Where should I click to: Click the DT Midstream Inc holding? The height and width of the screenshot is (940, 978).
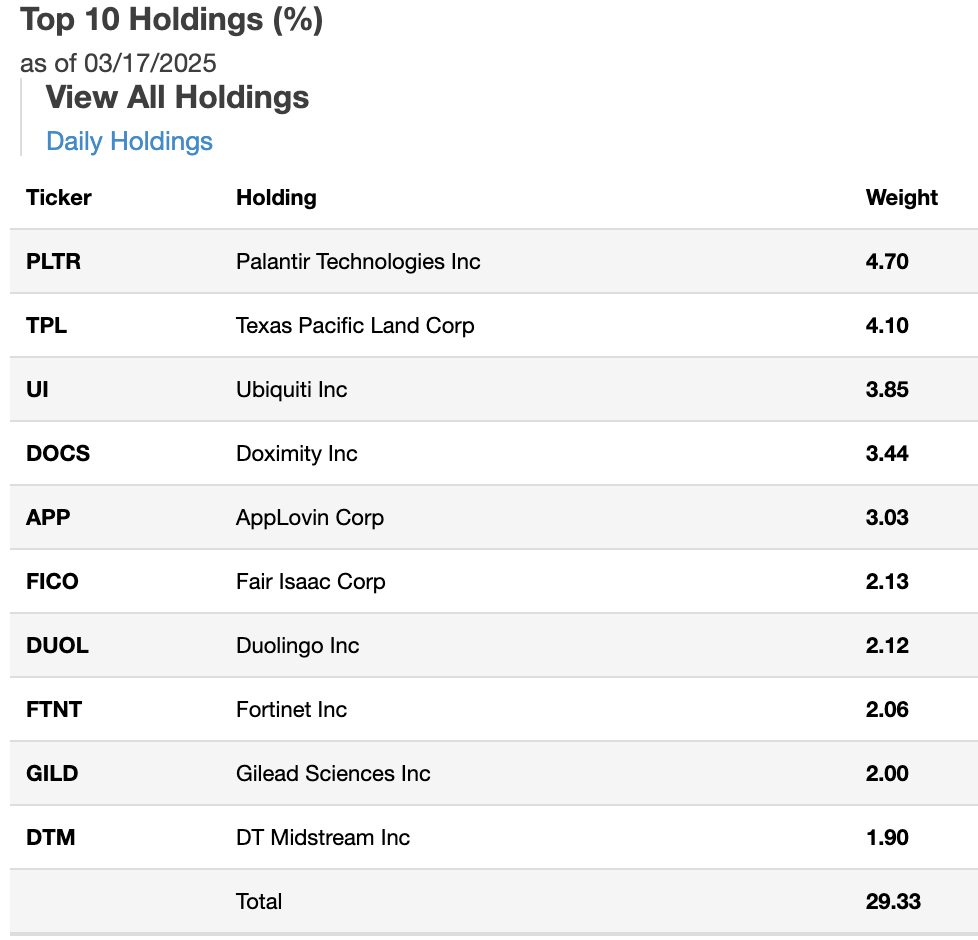322,837
